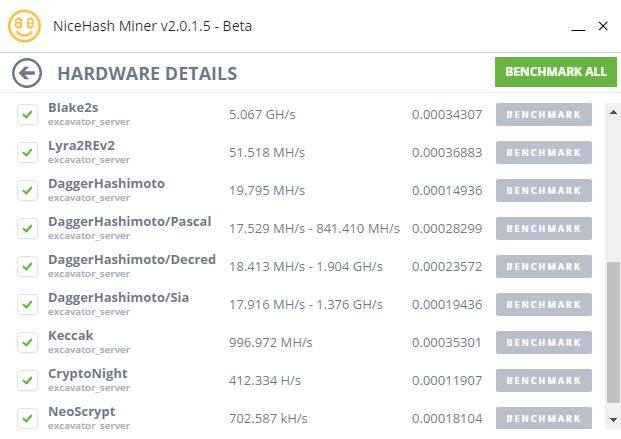621x439 pixels.
Task: Start the Keccak benchmark
Action: [544, 343]
